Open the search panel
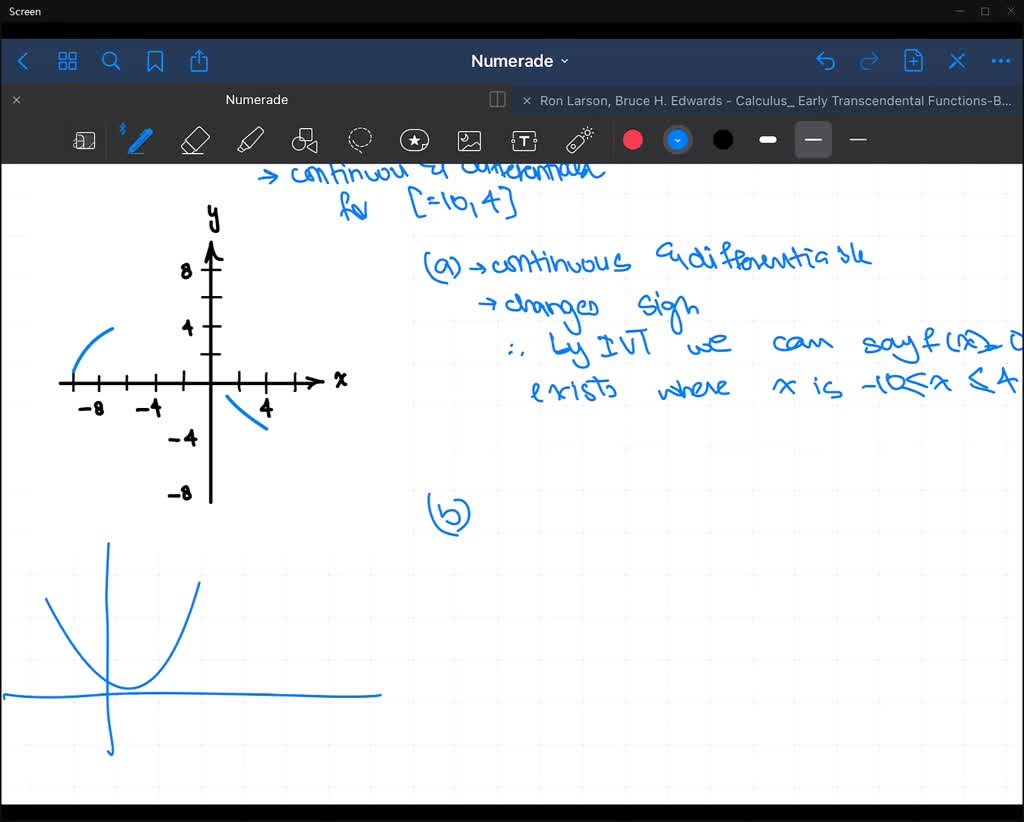This screenshot has width=1024, height=822. click(111, 61)
